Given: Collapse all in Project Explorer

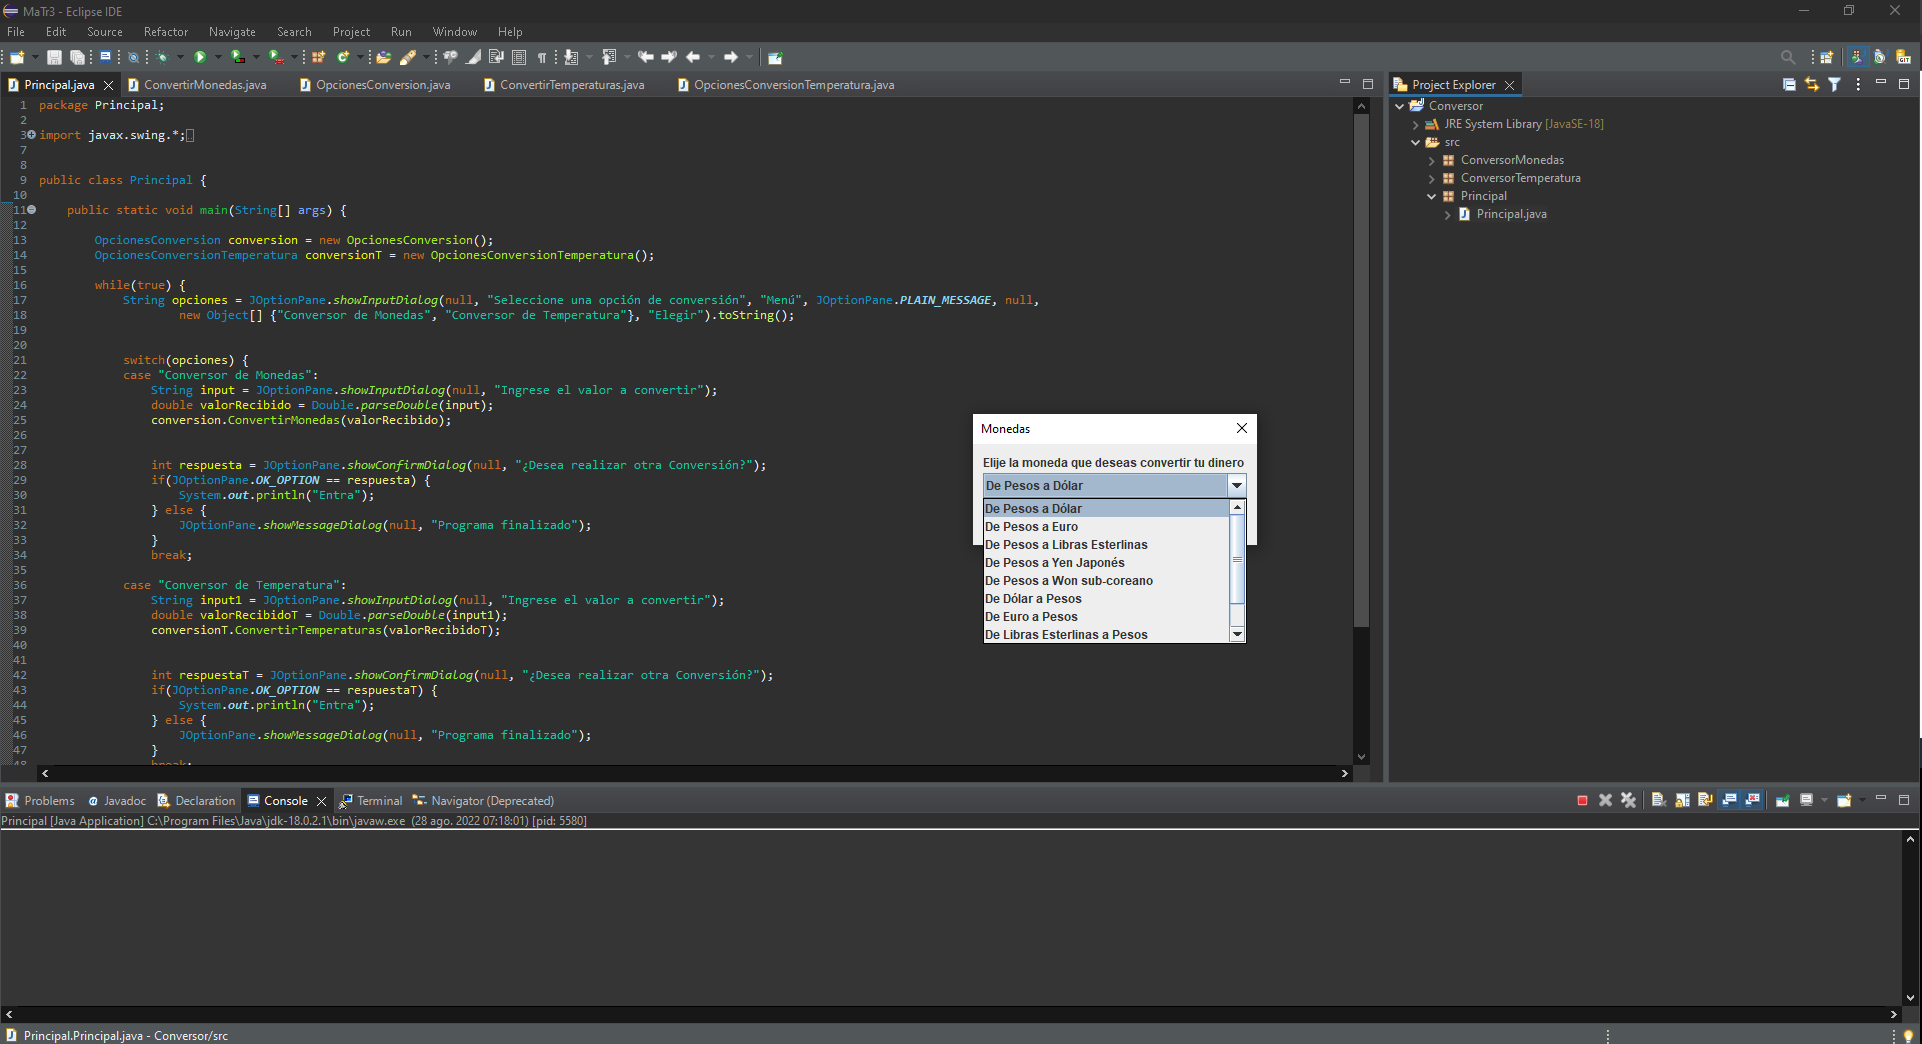Looking at the screenshot, I should coord(1789,85).
